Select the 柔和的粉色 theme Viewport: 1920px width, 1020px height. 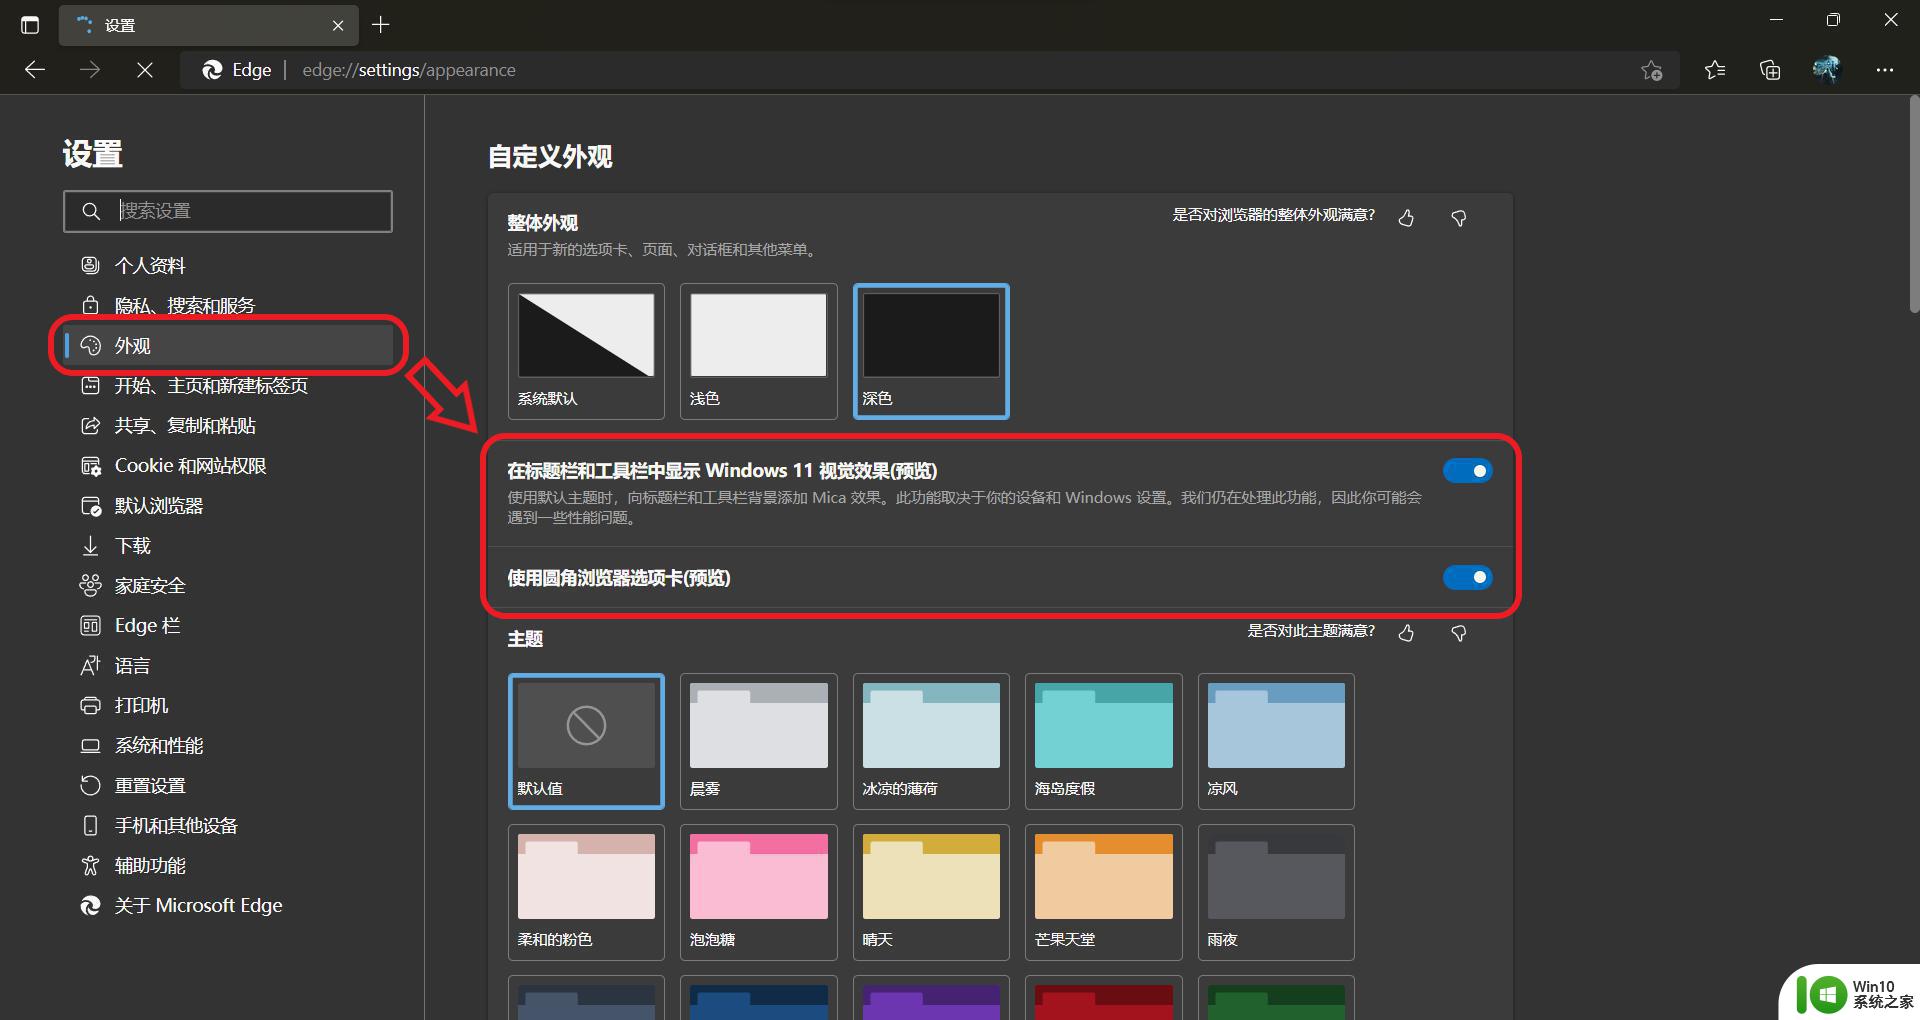(x=586, y=892)
